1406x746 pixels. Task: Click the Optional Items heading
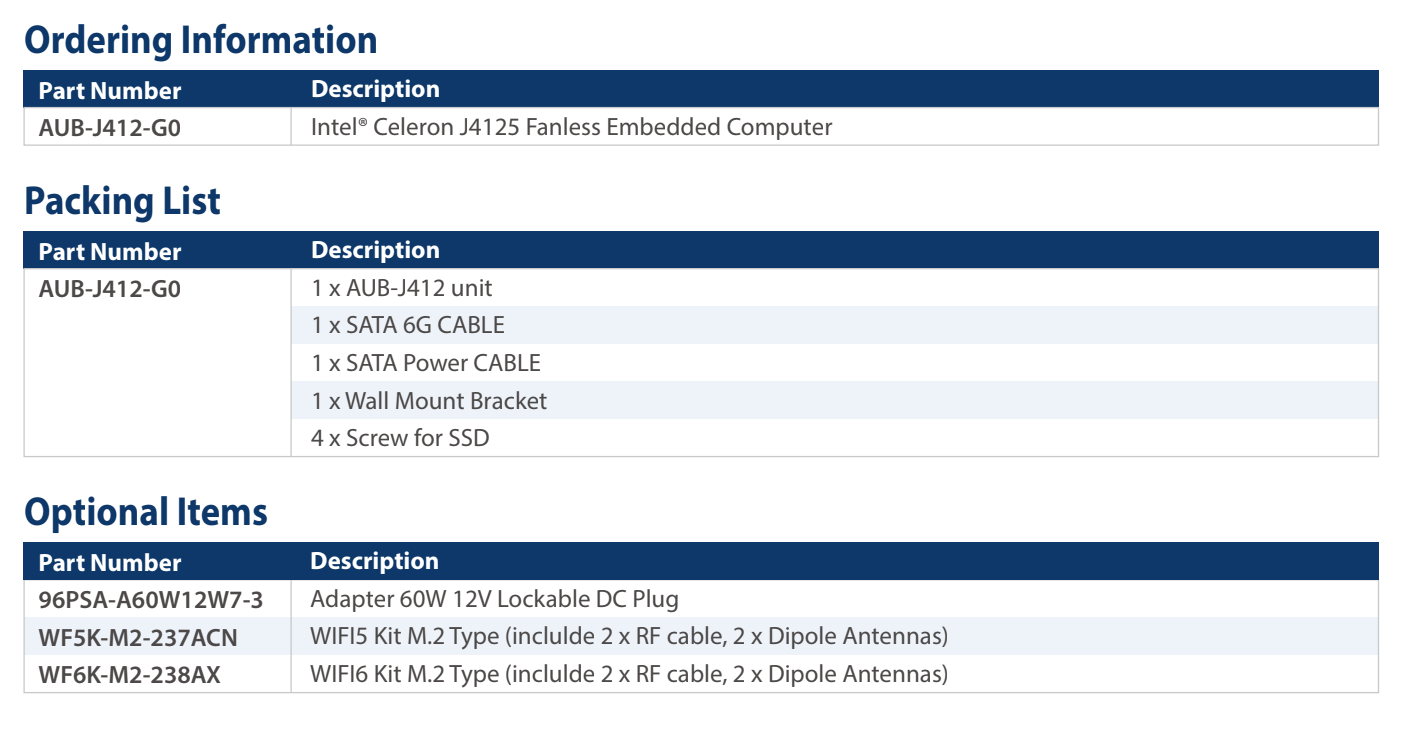click(x=146, y=512)
